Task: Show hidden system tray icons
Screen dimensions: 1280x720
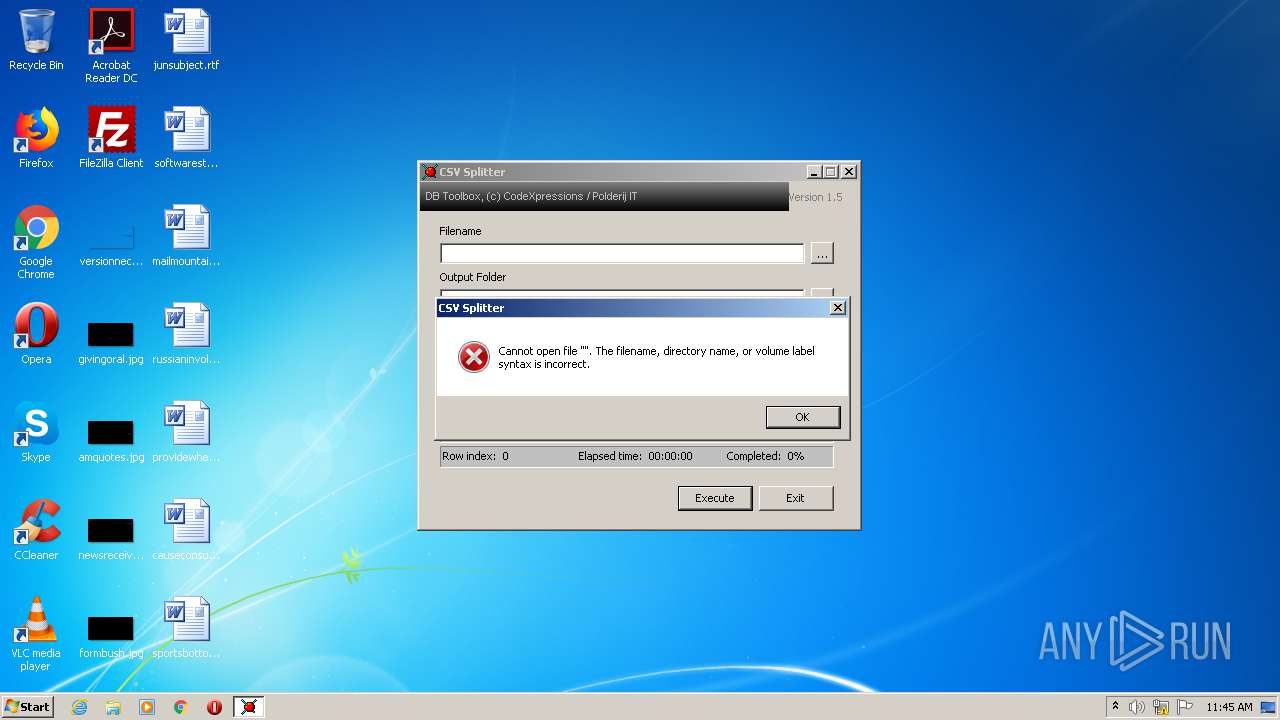Action: [x=1115, y=707]
